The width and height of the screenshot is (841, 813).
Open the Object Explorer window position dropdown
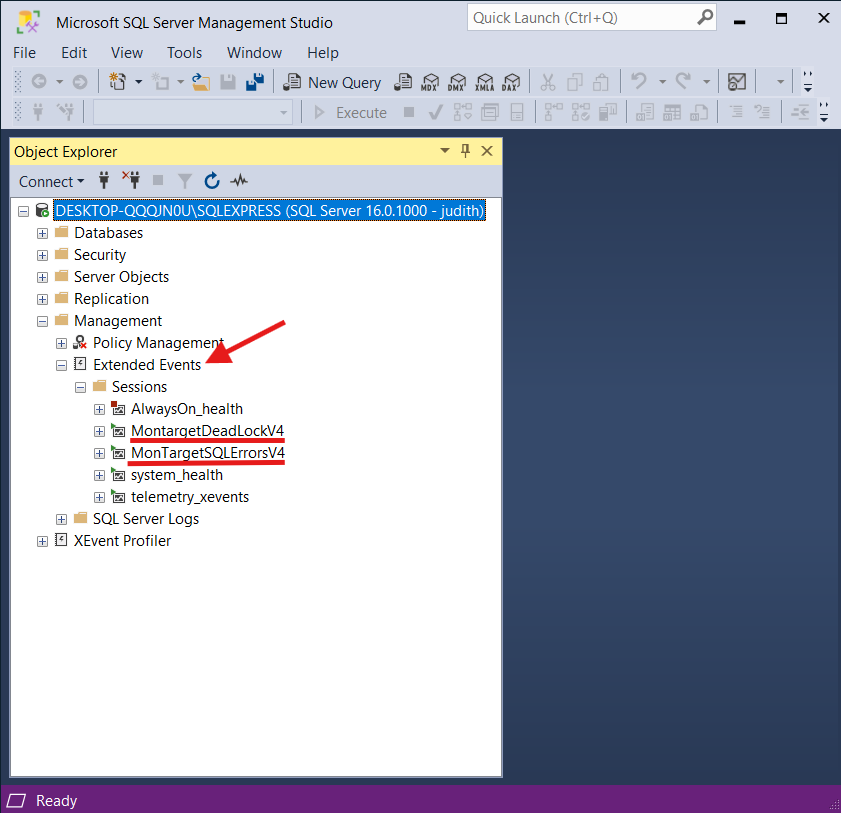coord(445,151)
